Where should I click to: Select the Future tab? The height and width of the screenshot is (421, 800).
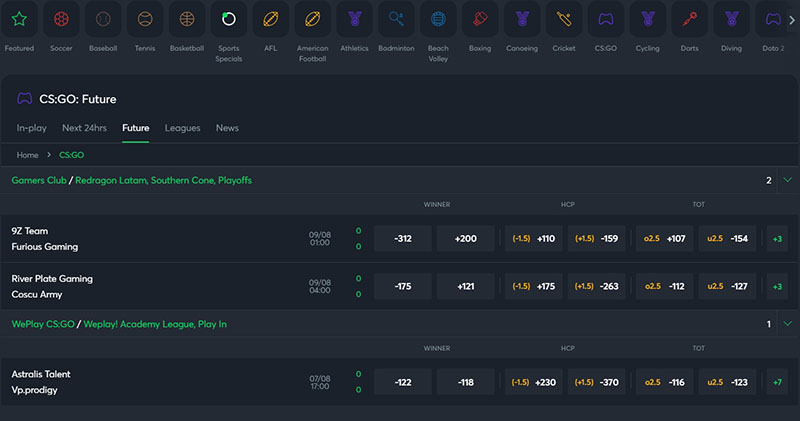(x=136, y=128)
